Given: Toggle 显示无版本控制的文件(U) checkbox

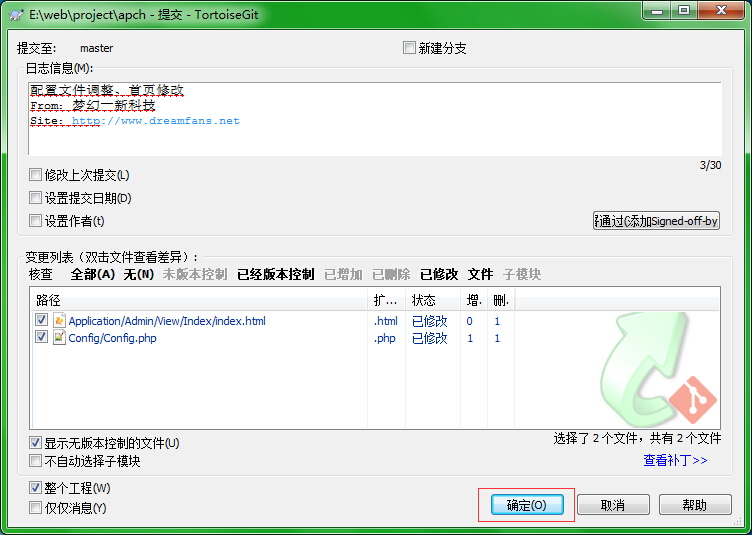Looking at the screenshot, I should coord(35,442).
